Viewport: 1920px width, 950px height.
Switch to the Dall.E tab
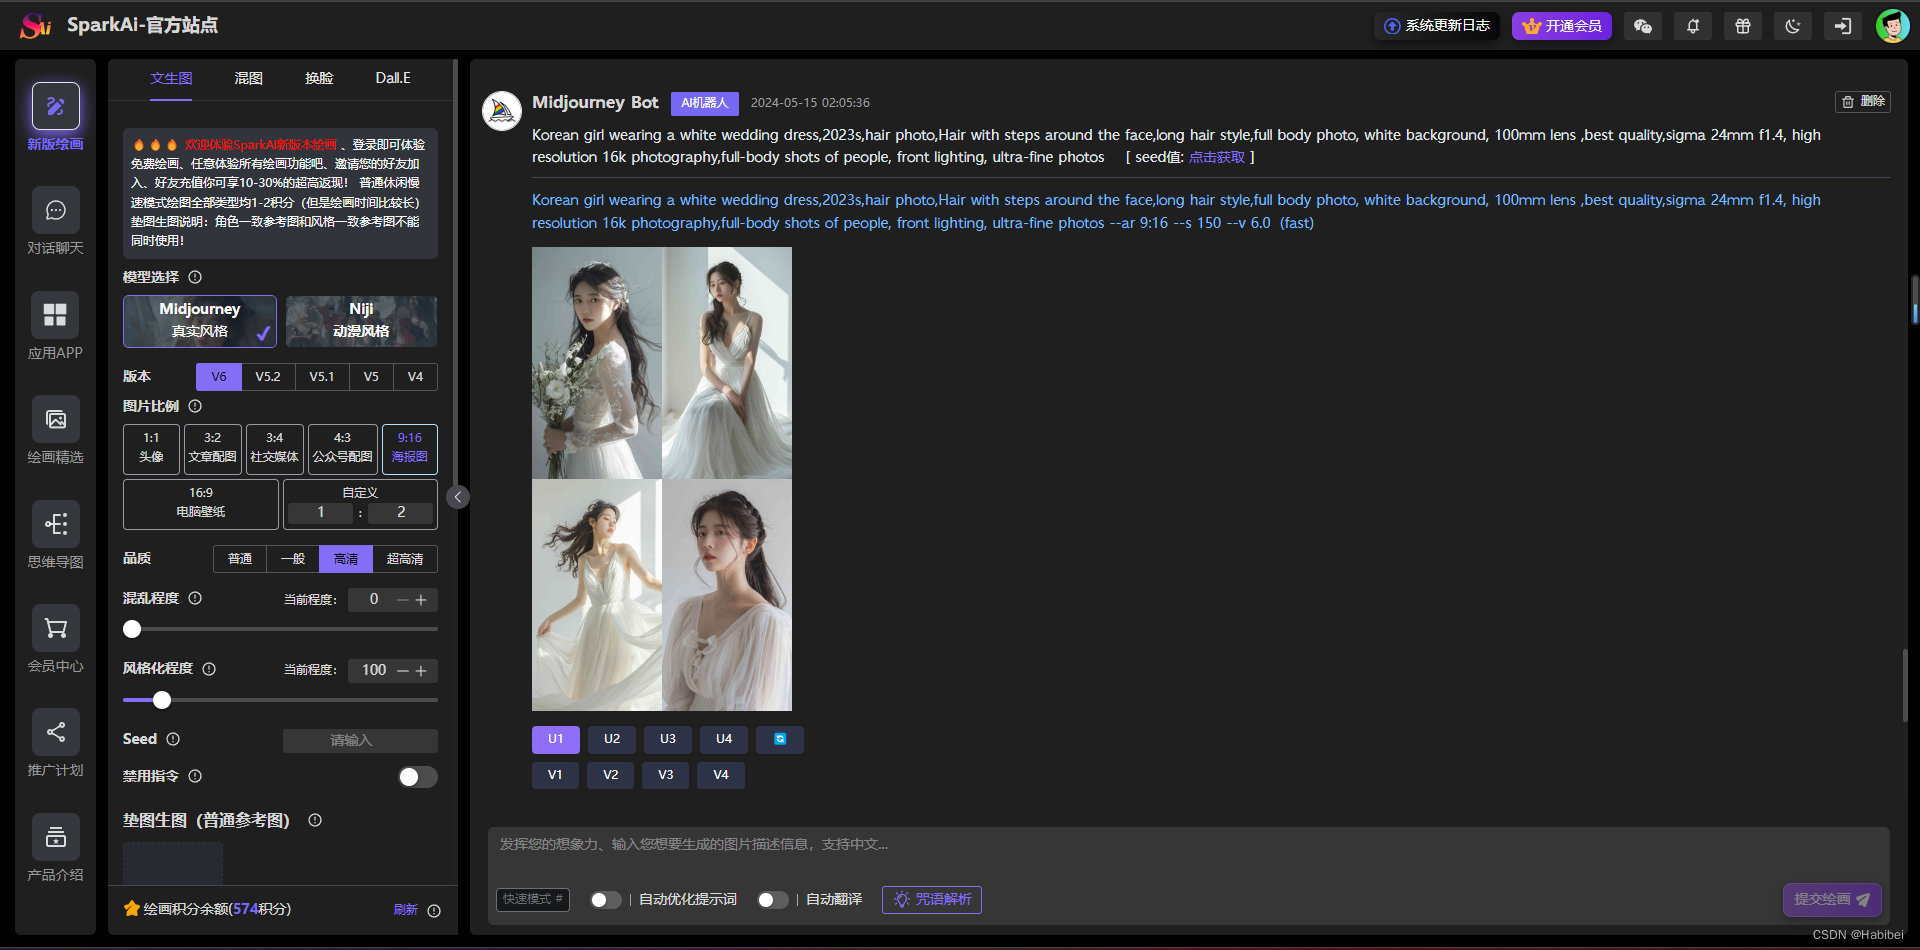[391, 77]
